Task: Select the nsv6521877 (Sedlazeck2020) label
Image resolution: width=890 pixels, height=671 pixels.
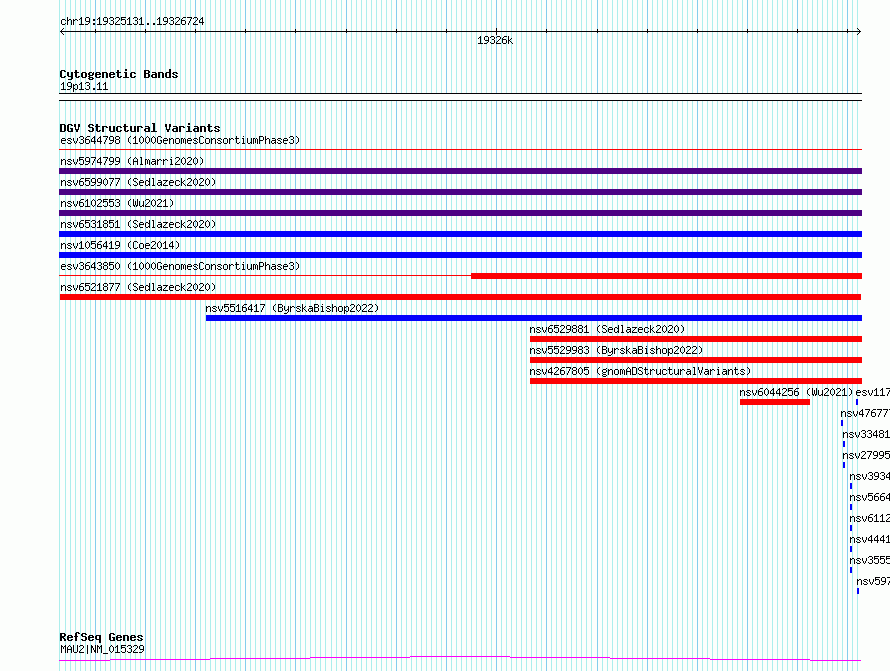Action: click(x=138, y=287)
